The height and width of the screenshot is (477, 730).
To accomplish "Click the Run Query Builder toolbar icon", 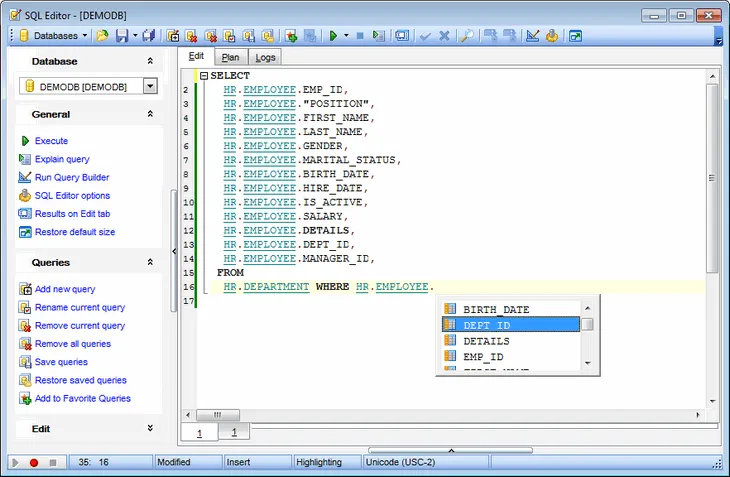I will click(x=533, y=36).
